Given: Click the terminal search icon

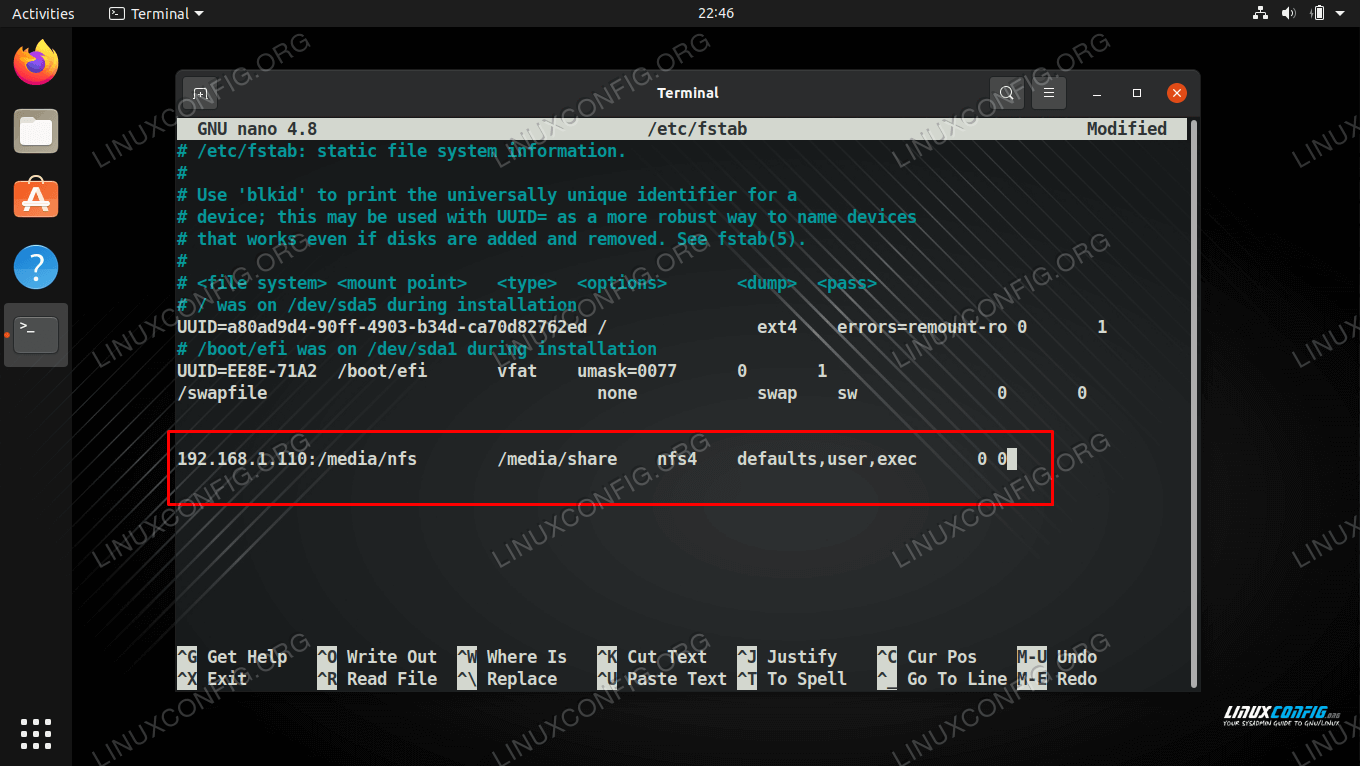Looking at the screenshot, I should [x=1007, y=93].
